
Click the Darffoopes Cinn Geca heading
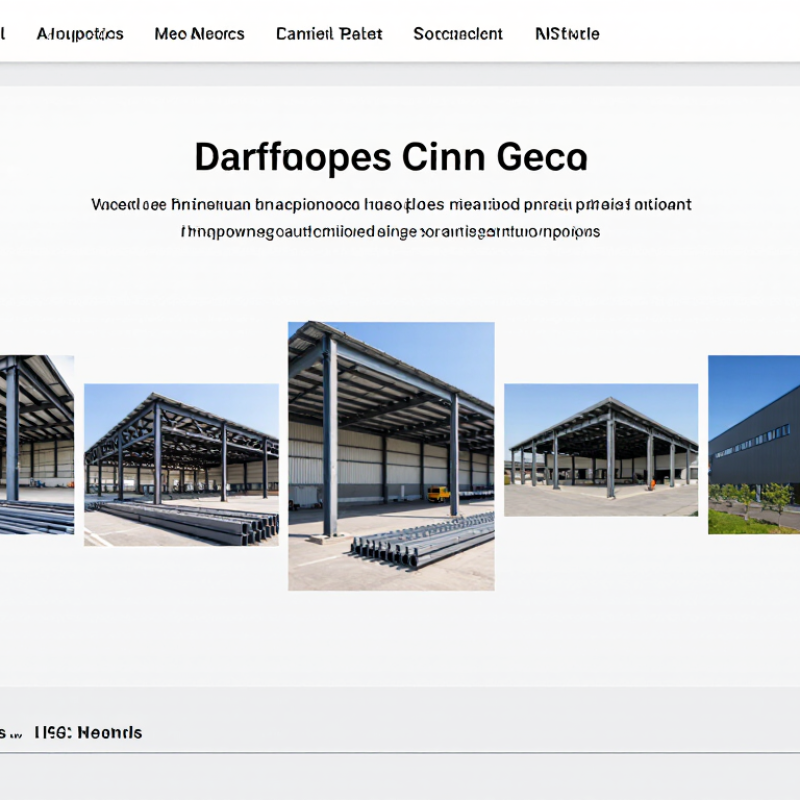[391, 157]
